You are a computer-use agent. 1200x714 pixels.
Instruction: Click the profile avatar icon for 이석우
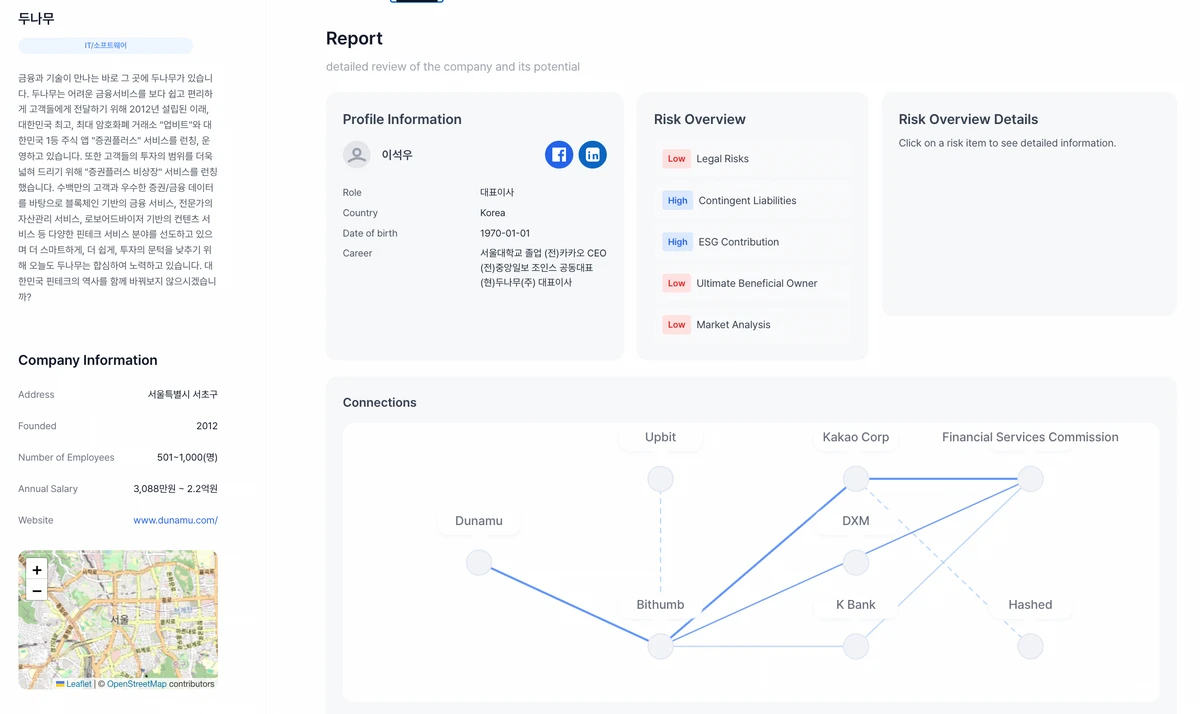tap(356, 155)
